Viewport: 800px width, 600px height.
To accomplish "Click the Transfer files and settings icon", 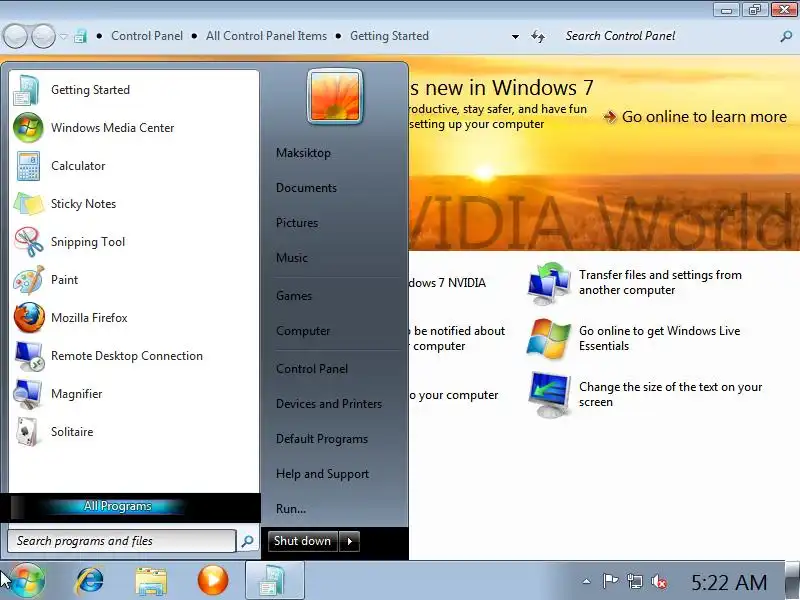I will (x=549, y=283).
